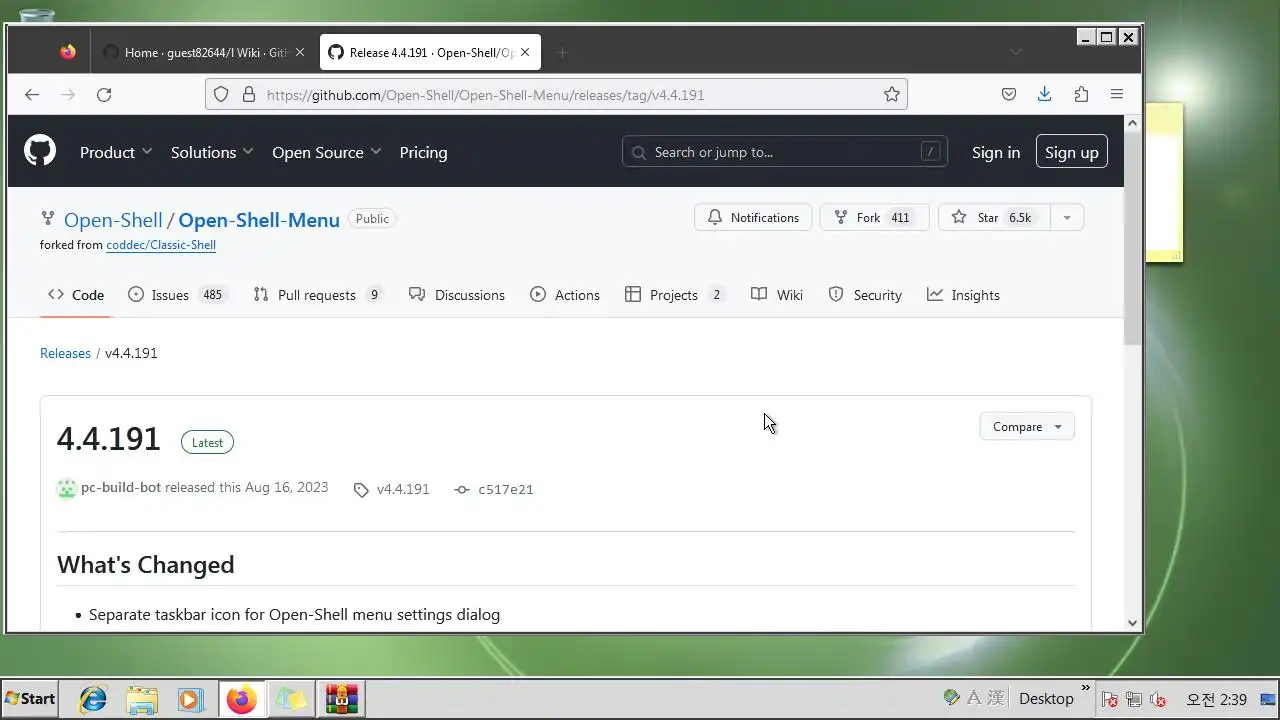Click the commit icon beside c517e21
1280x720 pixels.
point(461,490)
